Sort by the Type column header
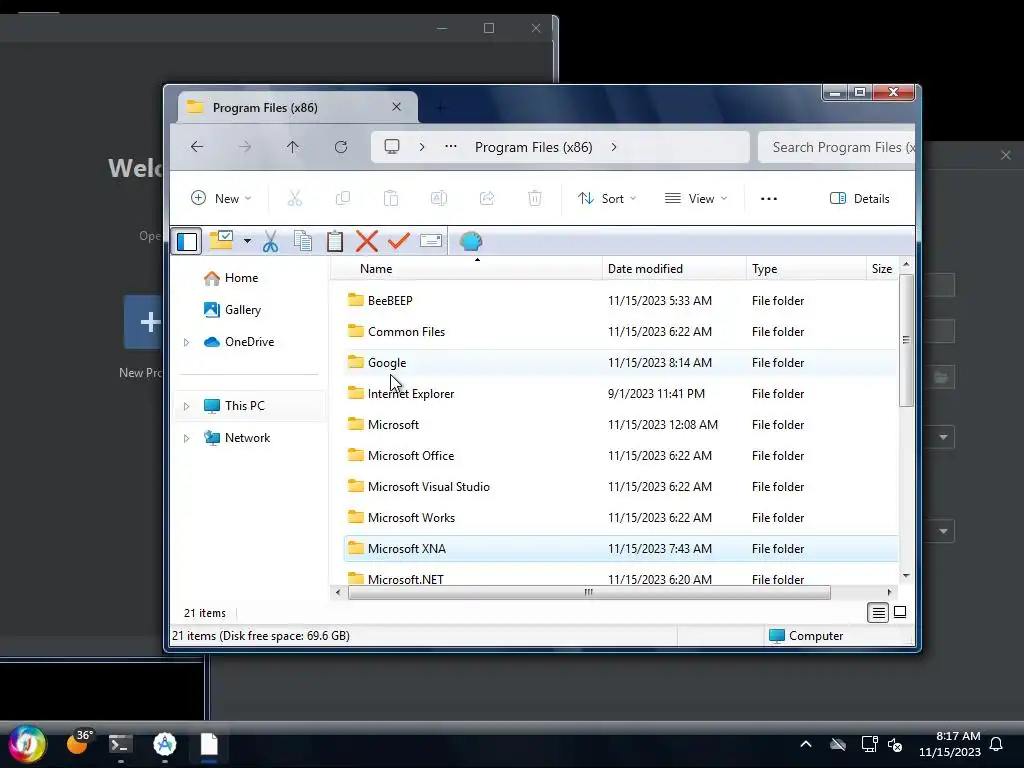The height and width of the screenshot is (768, 1024). pos(806,268)
